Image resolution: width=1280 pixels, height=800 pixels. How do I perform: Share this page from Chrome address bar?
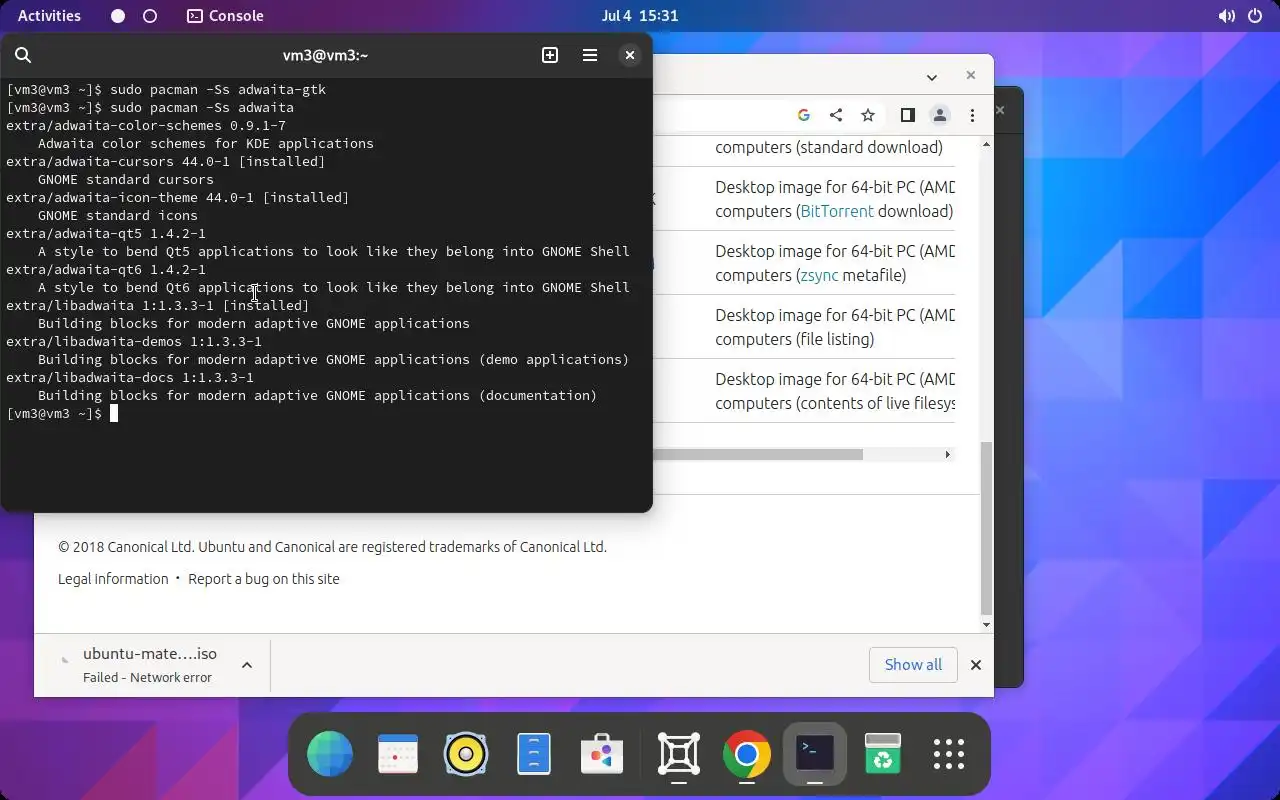click(836, 115)
